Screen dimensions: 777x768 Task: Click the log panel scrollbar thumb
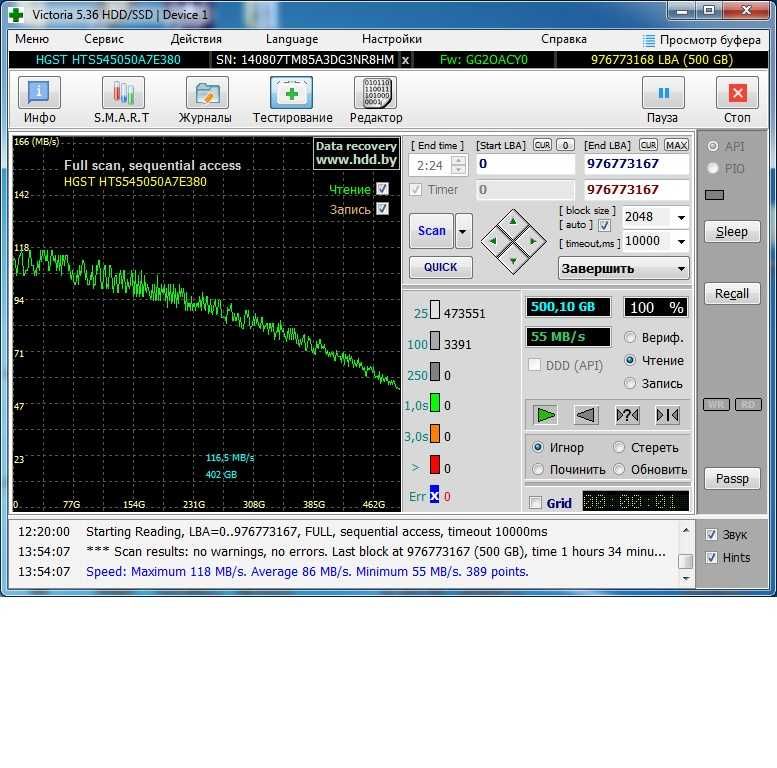pyautogui.click(x=685, y=561)
